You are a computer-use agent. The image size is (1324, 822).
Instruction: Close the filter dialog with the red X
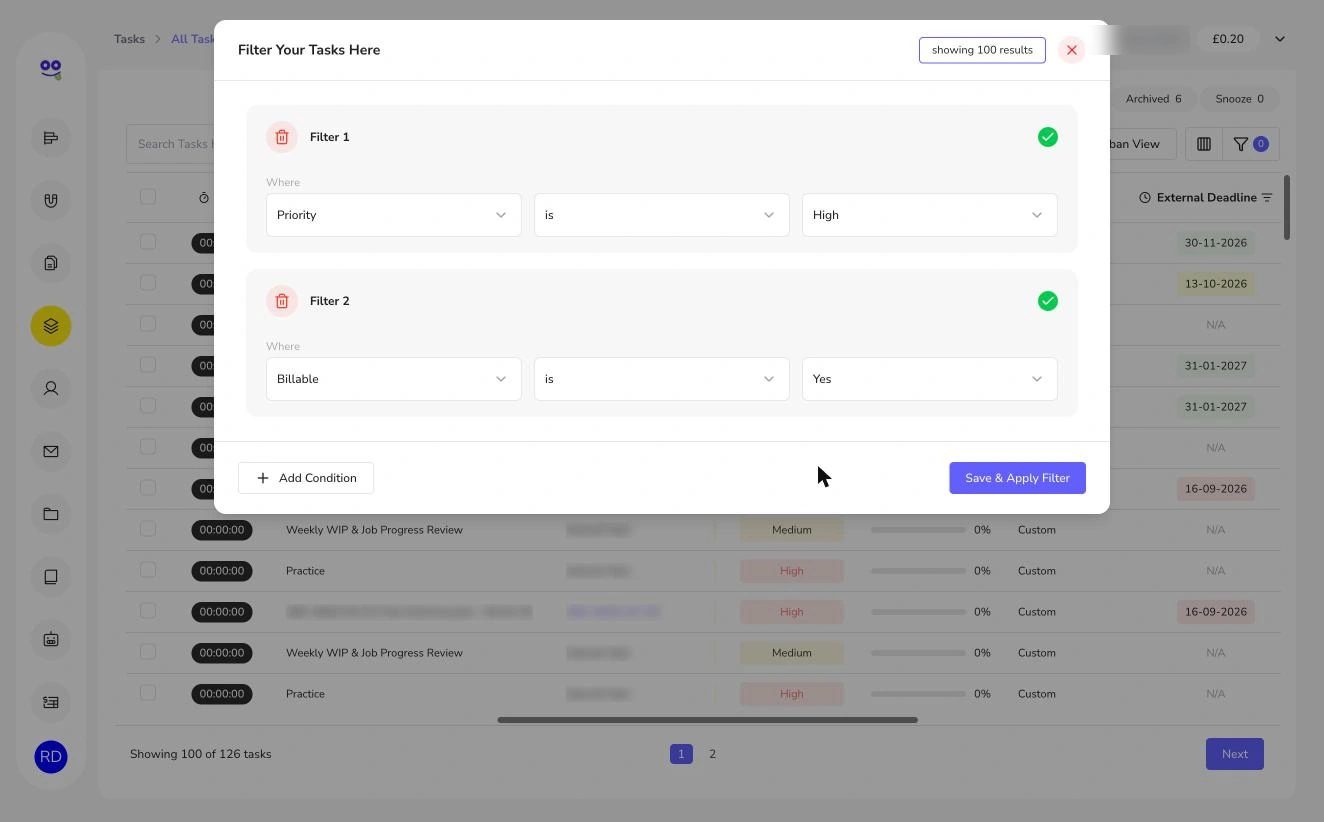pyautogui.click(x=1071, y=50)
